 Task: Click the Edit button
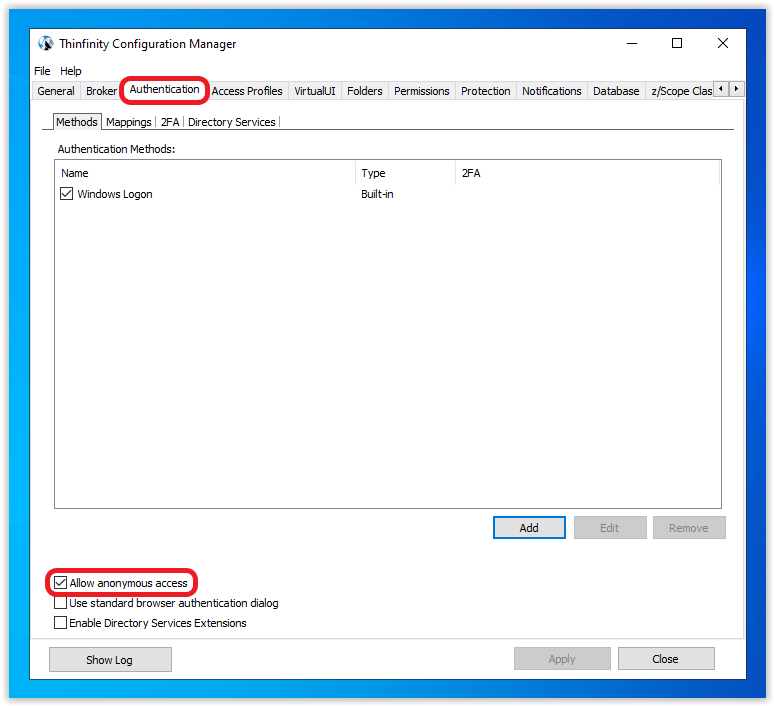[610, 528]
